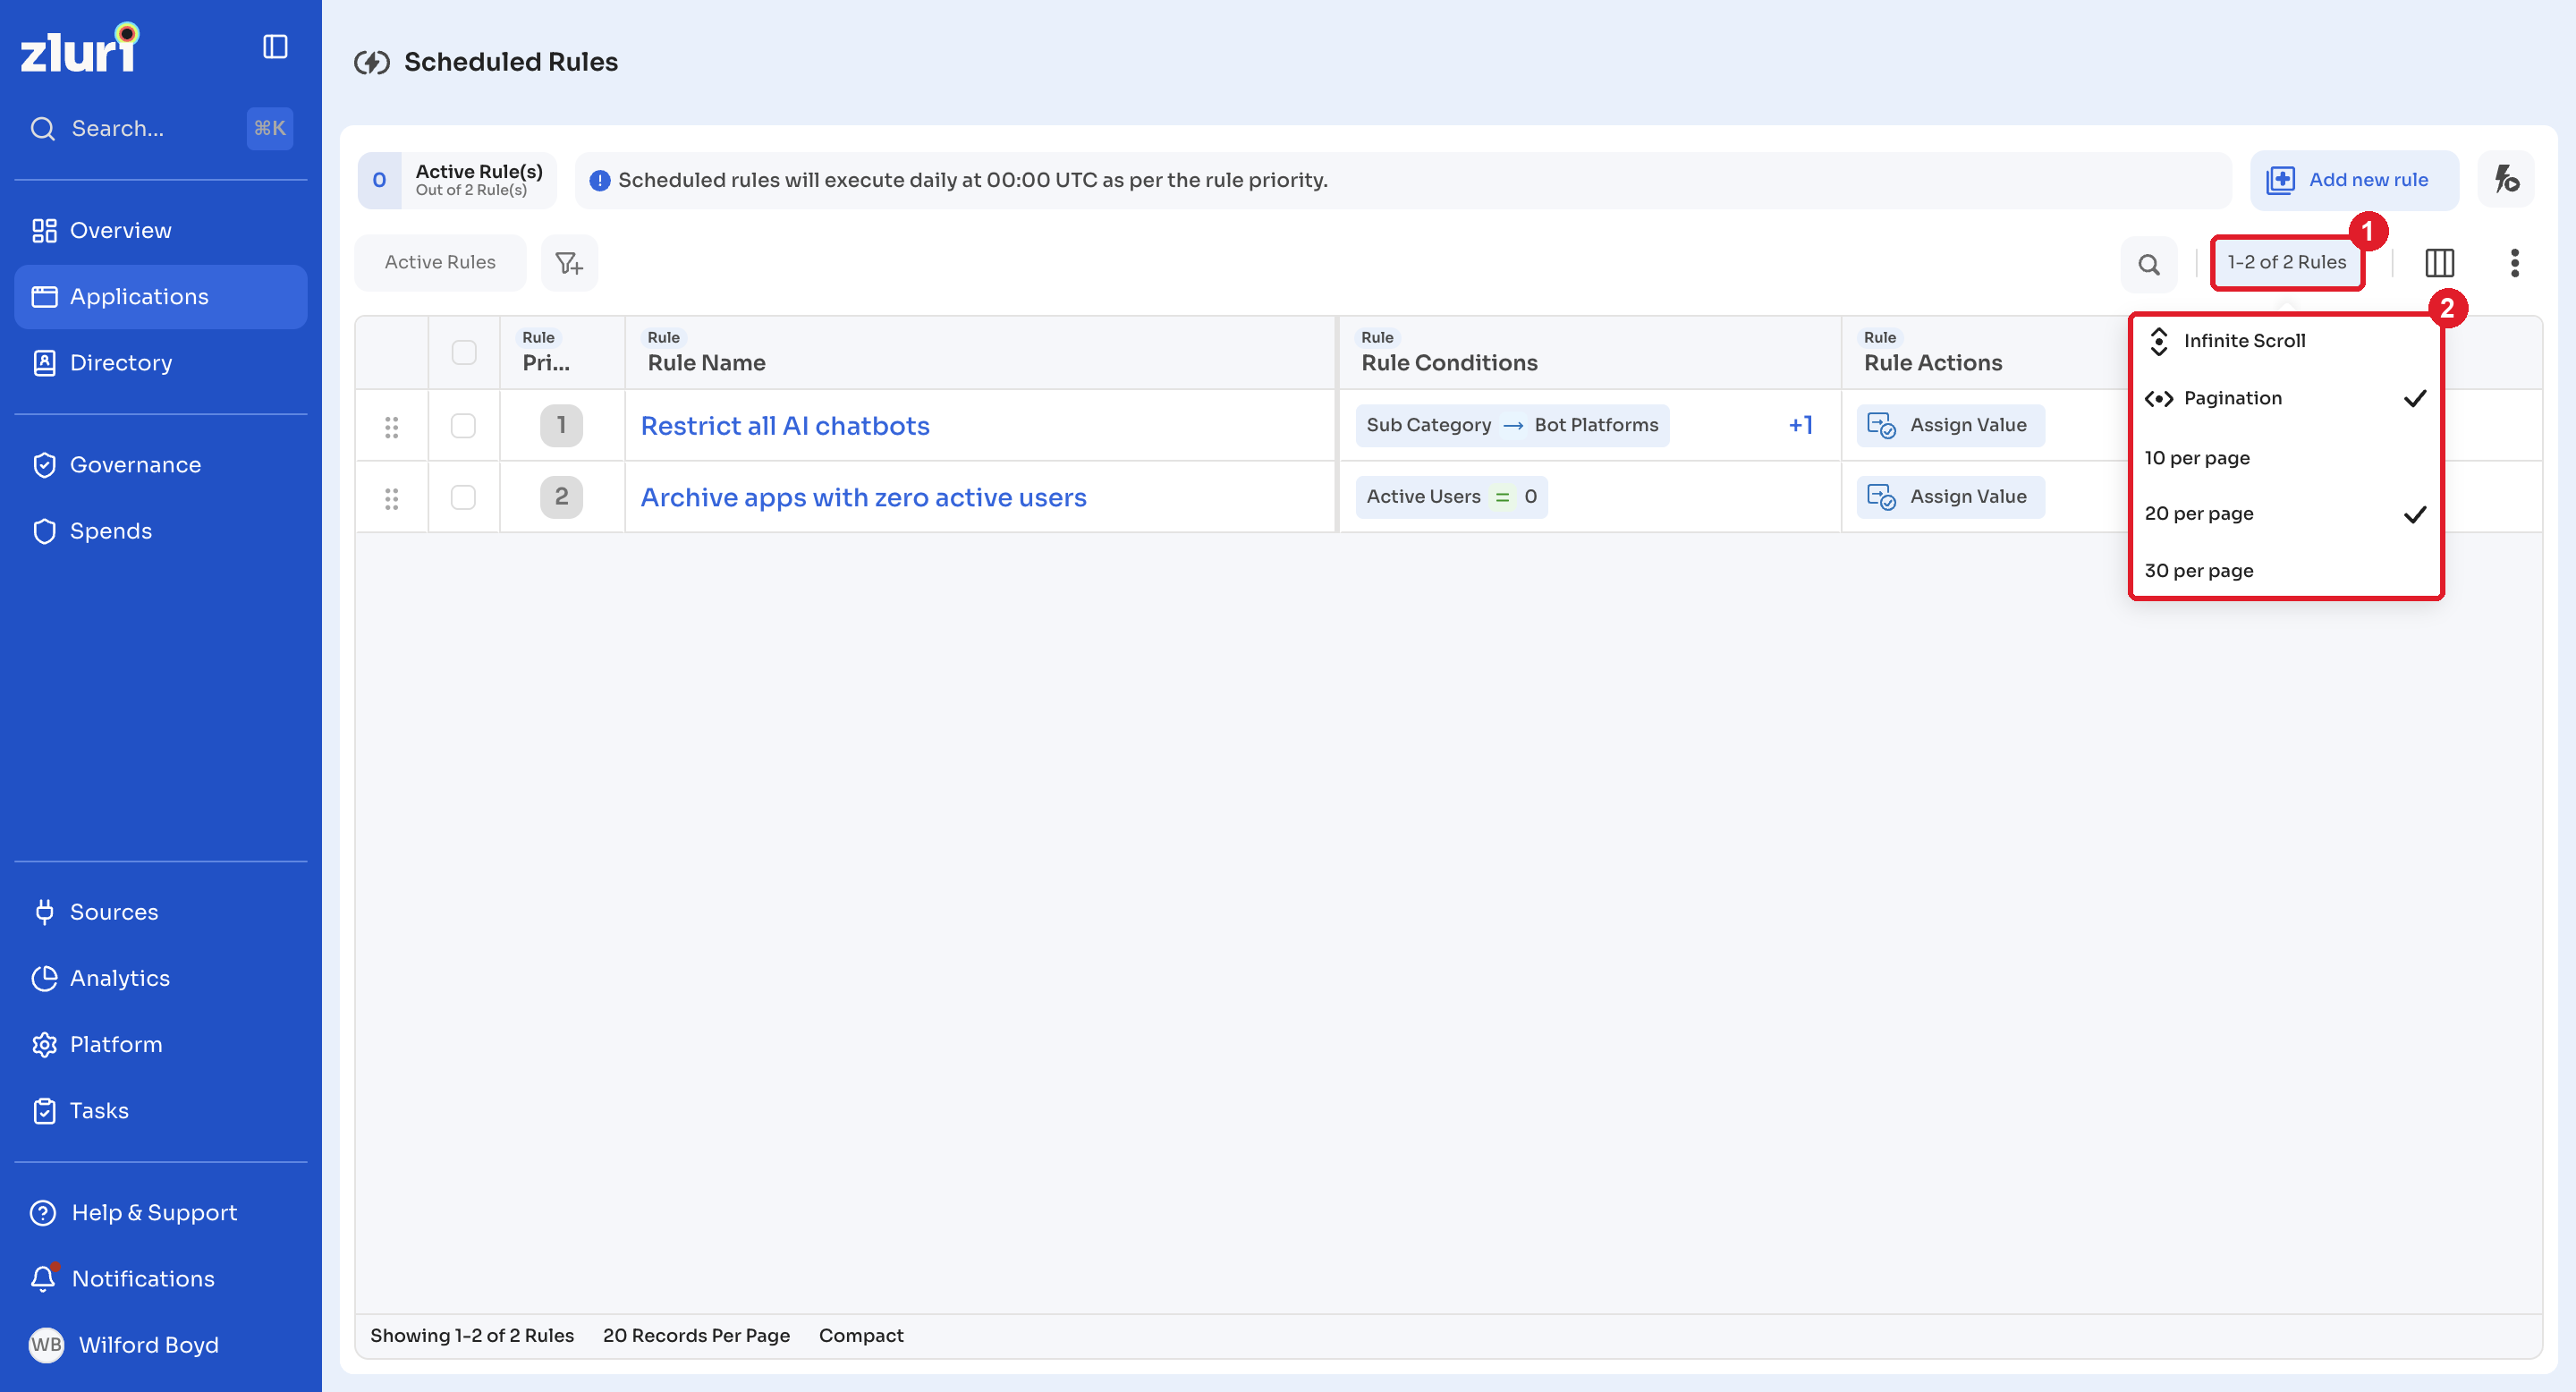The height and width of the screenshot is (1392, 2576).
Task: Open the column configuration icon
Action: click(2439, 263)
